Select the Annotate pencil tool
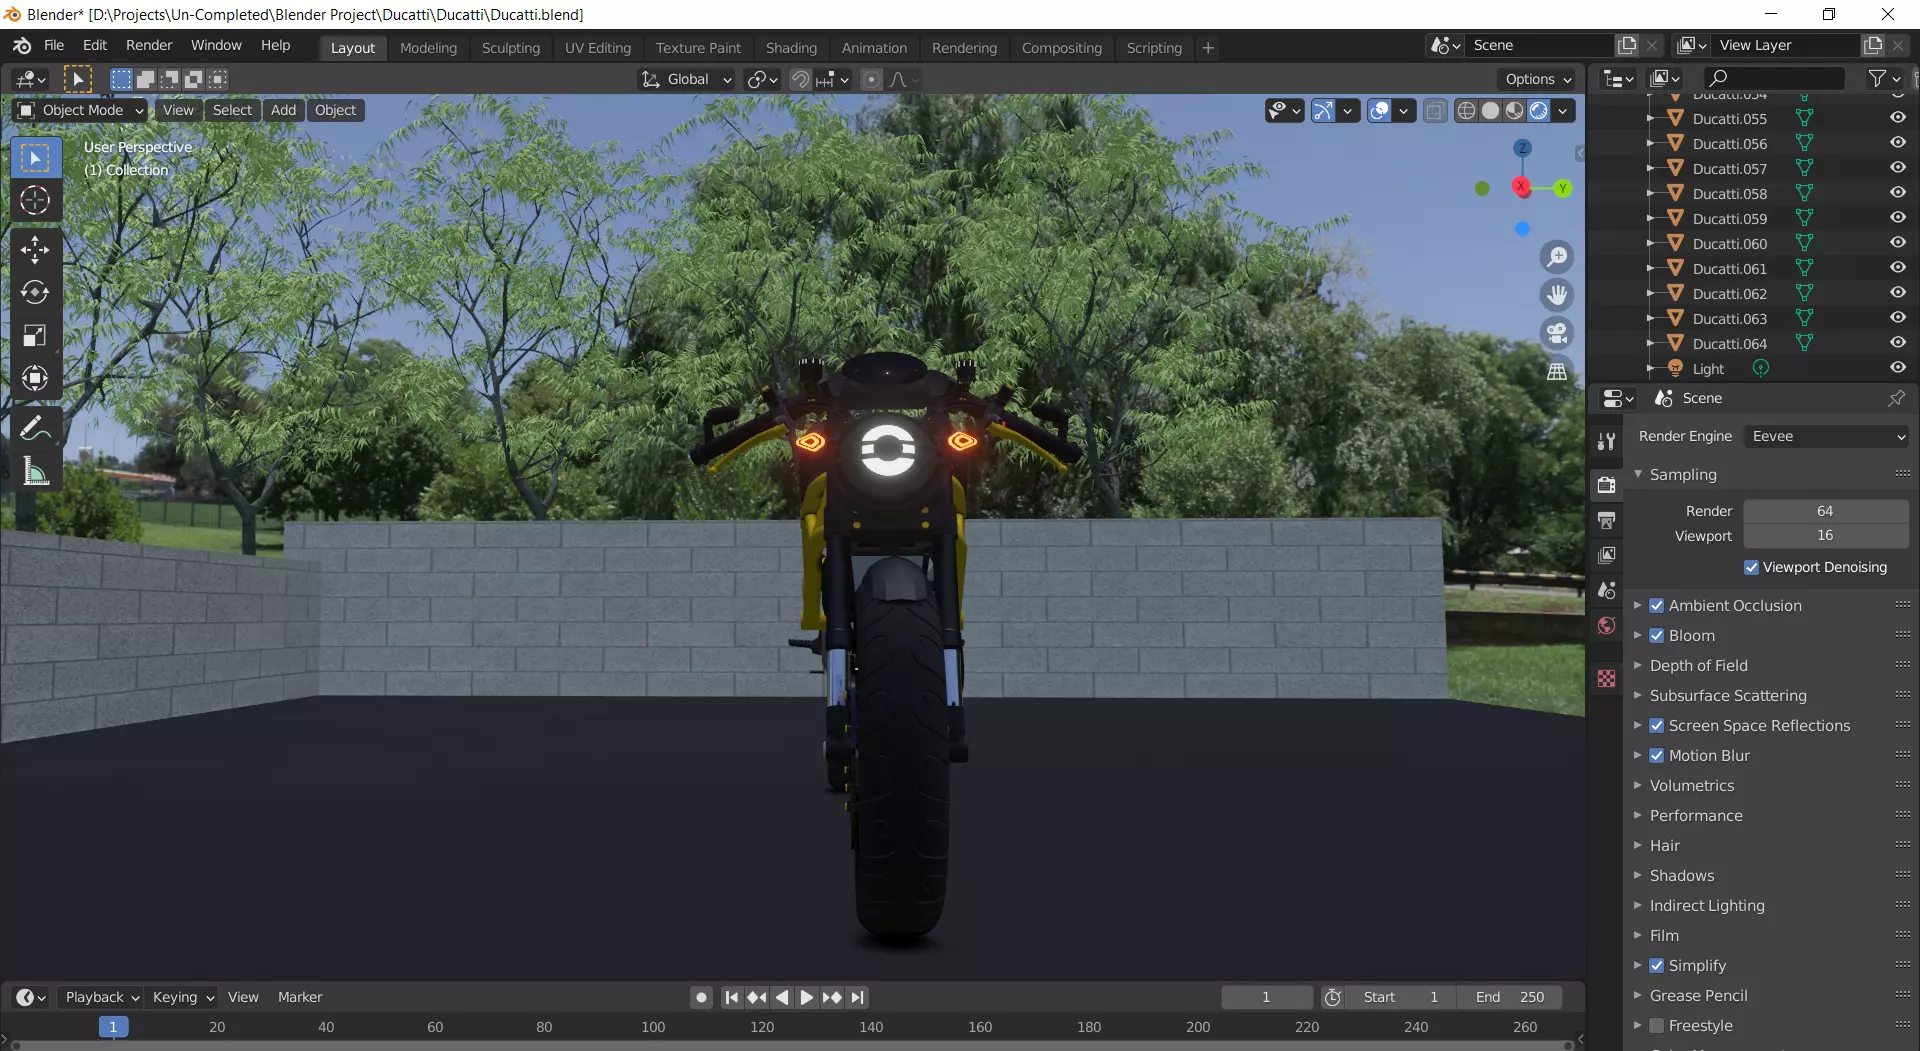Viewport: 1920px width, 1051px height. [x=35, y=428]
